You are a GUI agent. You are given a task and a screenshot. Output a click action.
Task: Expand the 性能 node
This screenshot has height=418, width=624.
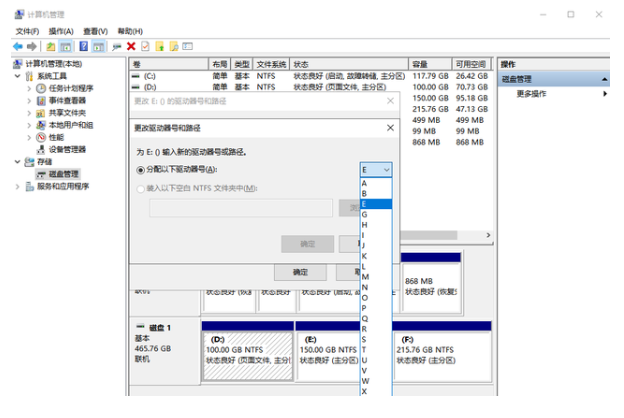29,137
